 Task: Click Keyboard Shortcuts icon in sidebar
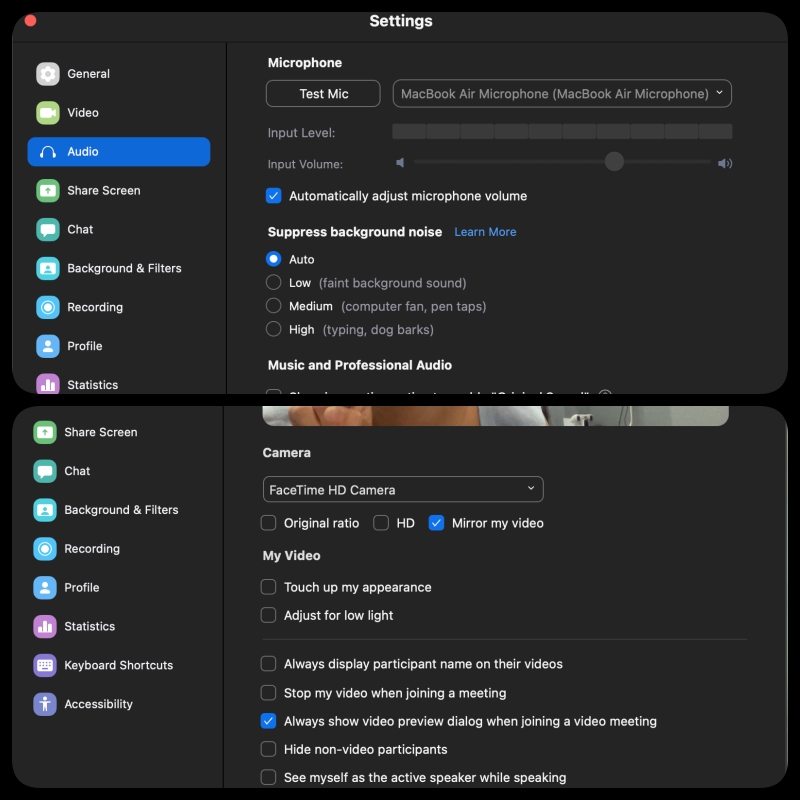(45, 665)
